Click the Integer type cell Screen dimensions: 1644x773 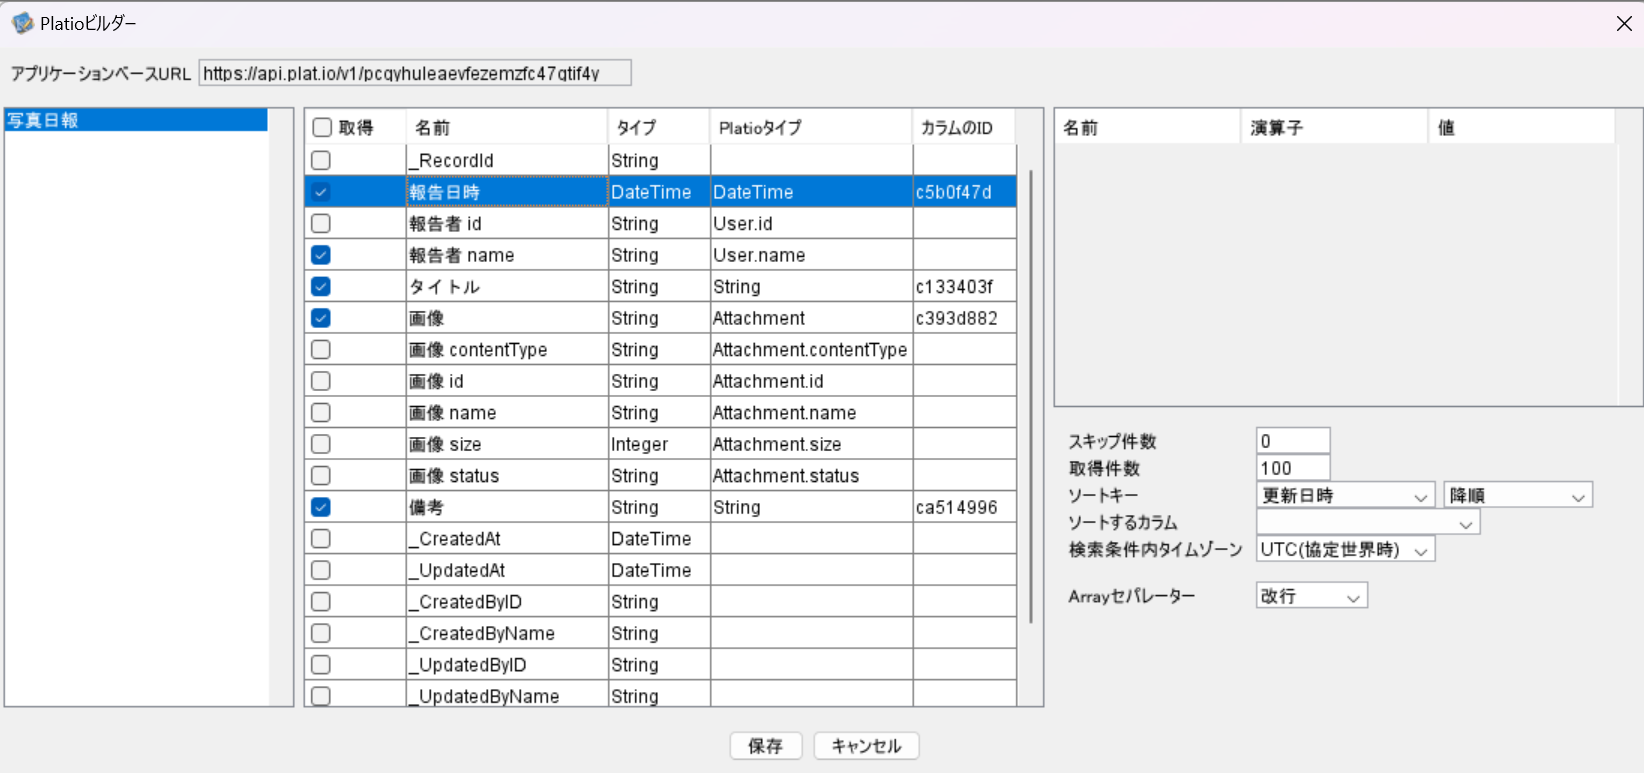pyautogui.click(x=659, y=444)
